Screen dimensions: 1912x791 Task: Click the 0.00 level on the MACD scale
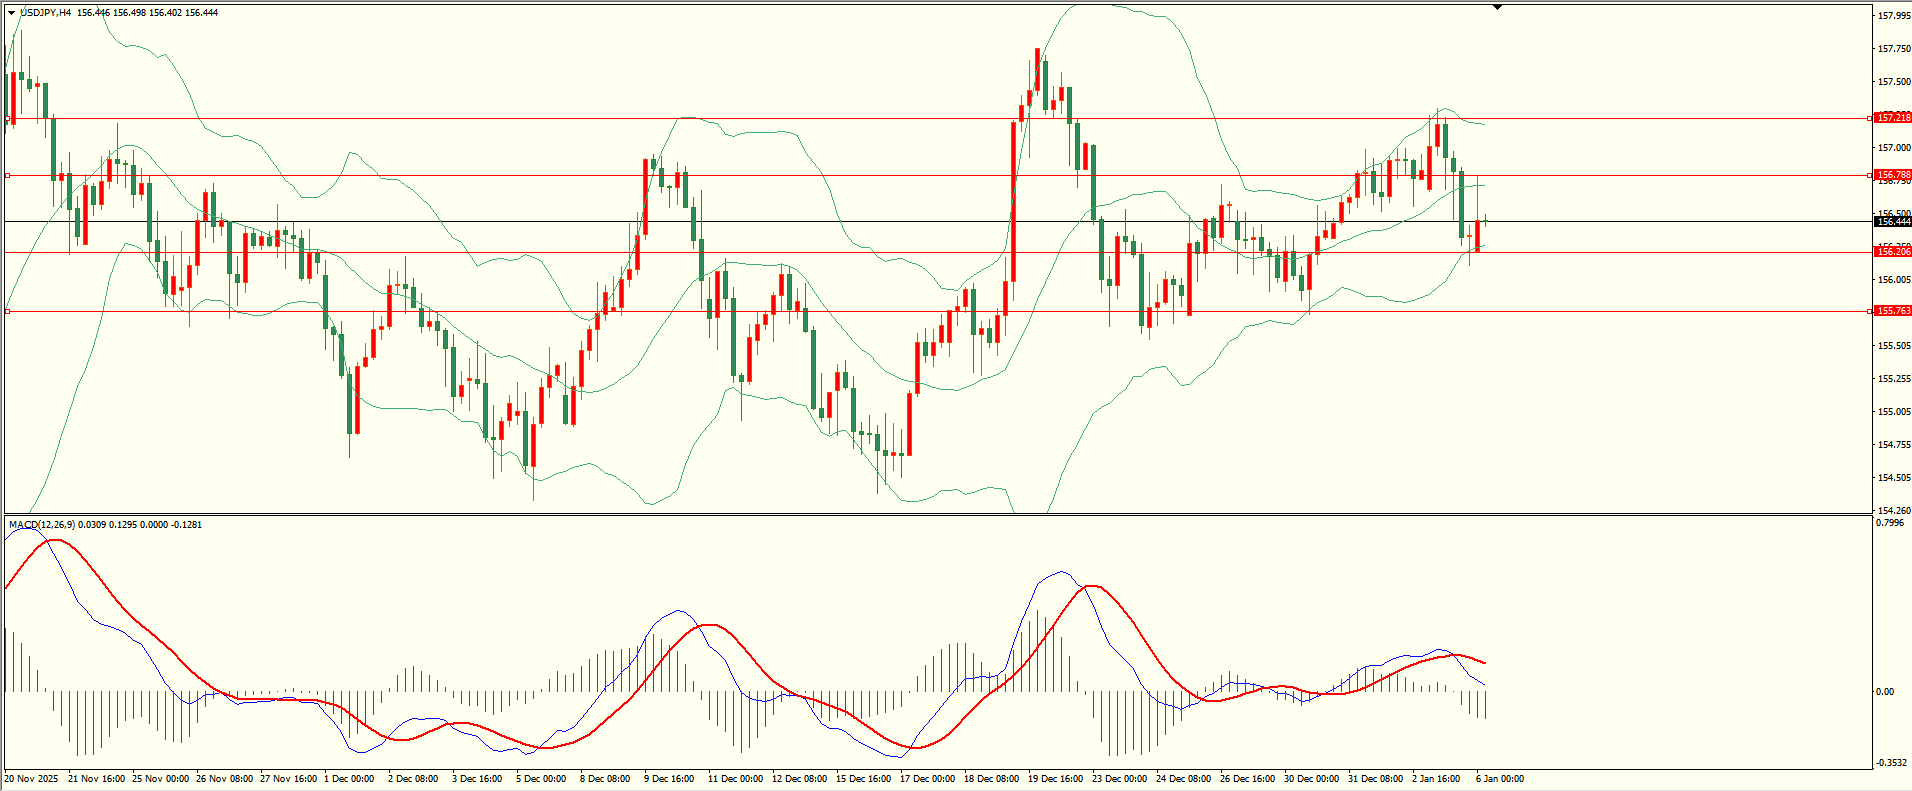pos(1885,692)
